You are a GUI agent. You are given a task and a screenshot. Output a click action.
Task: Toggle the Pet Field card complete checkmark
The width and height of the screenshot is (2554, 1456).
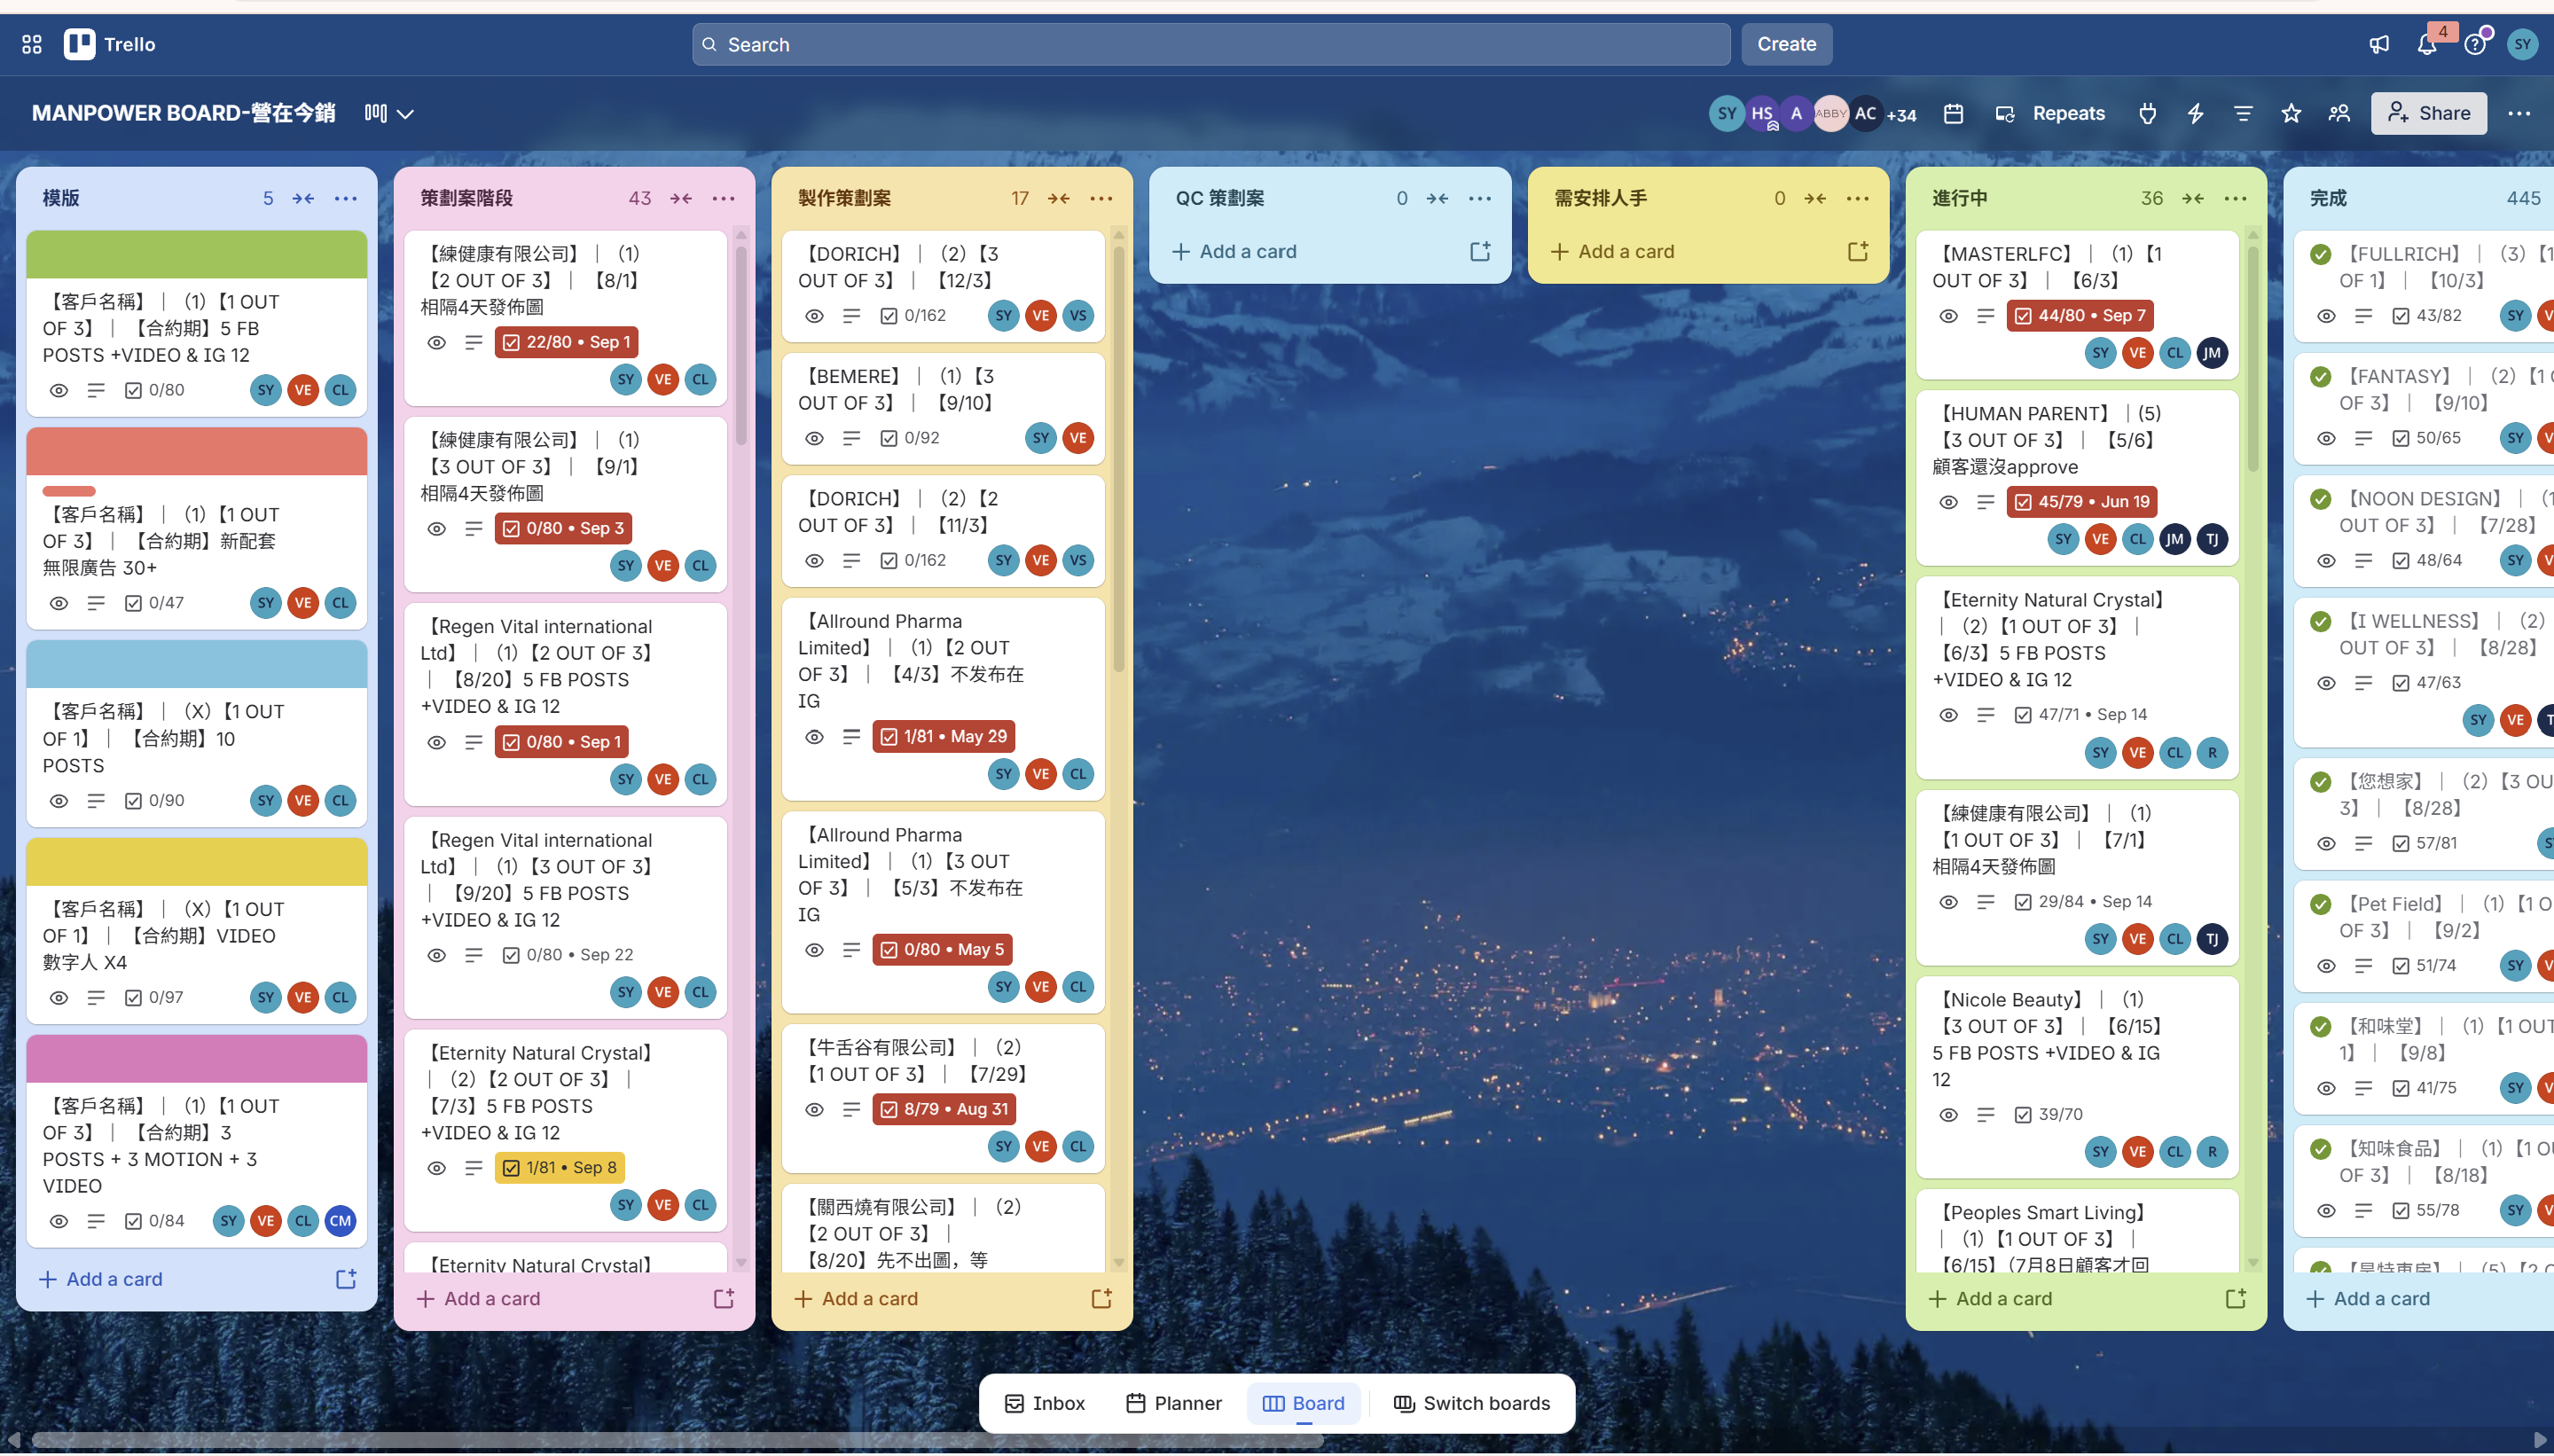coord(2321,904)
